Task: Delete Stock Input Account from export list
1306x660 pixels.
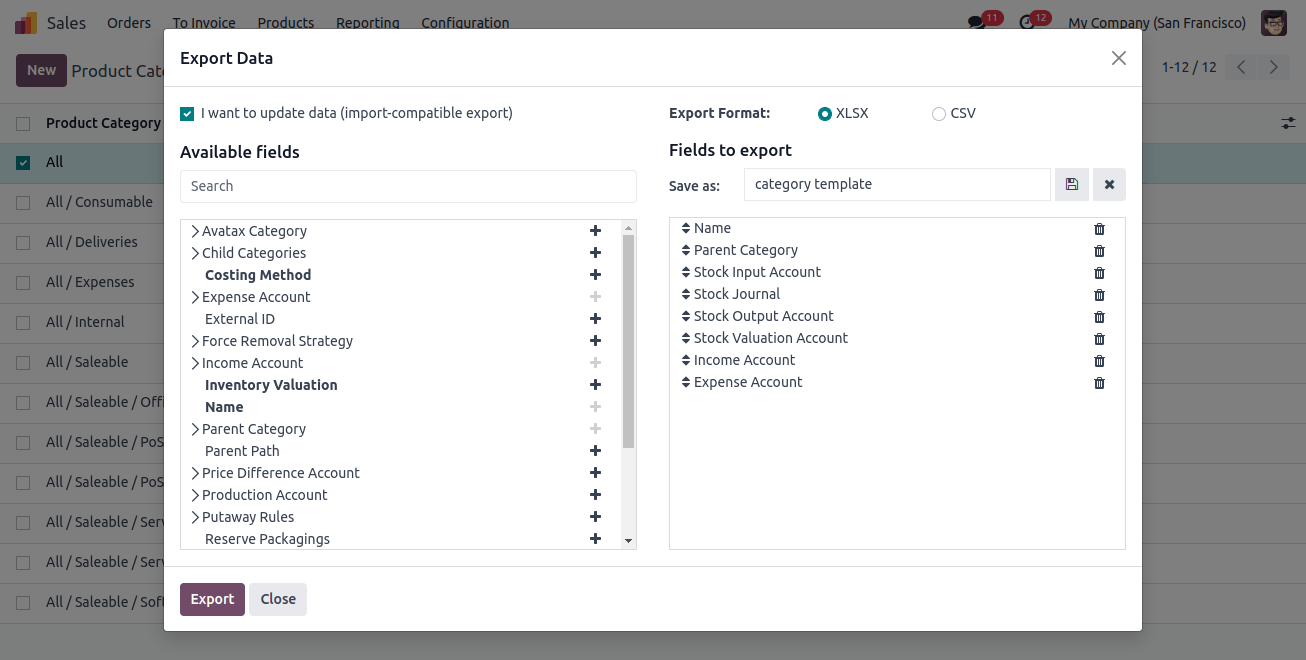Action: click(1099, 273)
